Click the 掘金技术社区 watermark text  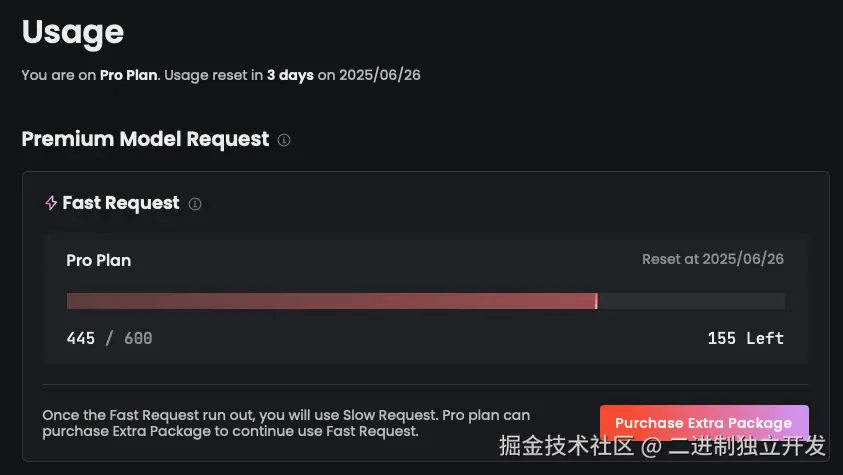click(x=566, y=445)
